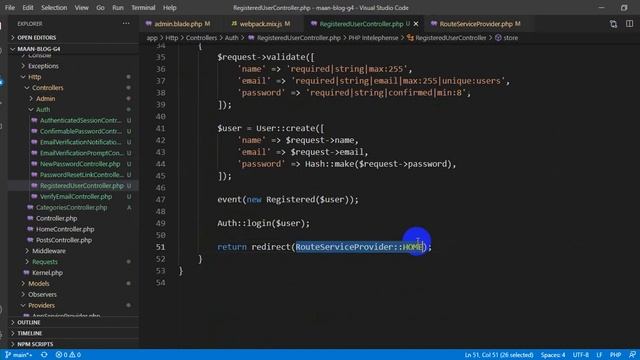Open the File menu
The width and height of the screenshot is (640, 360).
coord(10,7)
